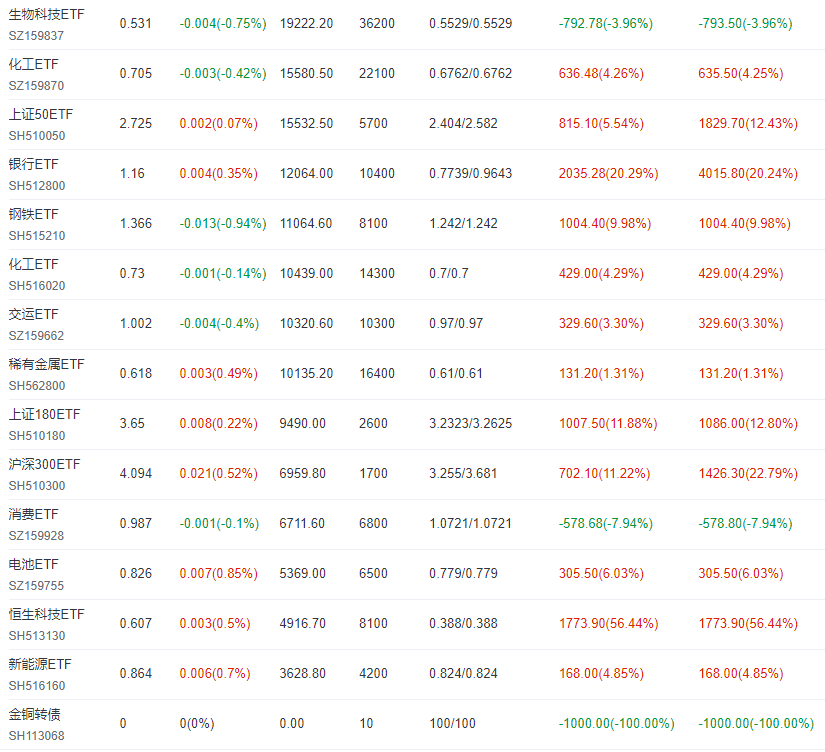The width and height of the screenshot is (825, 752).
Task: Select change -0.013(-0.94%)
Action: point(223,224)
